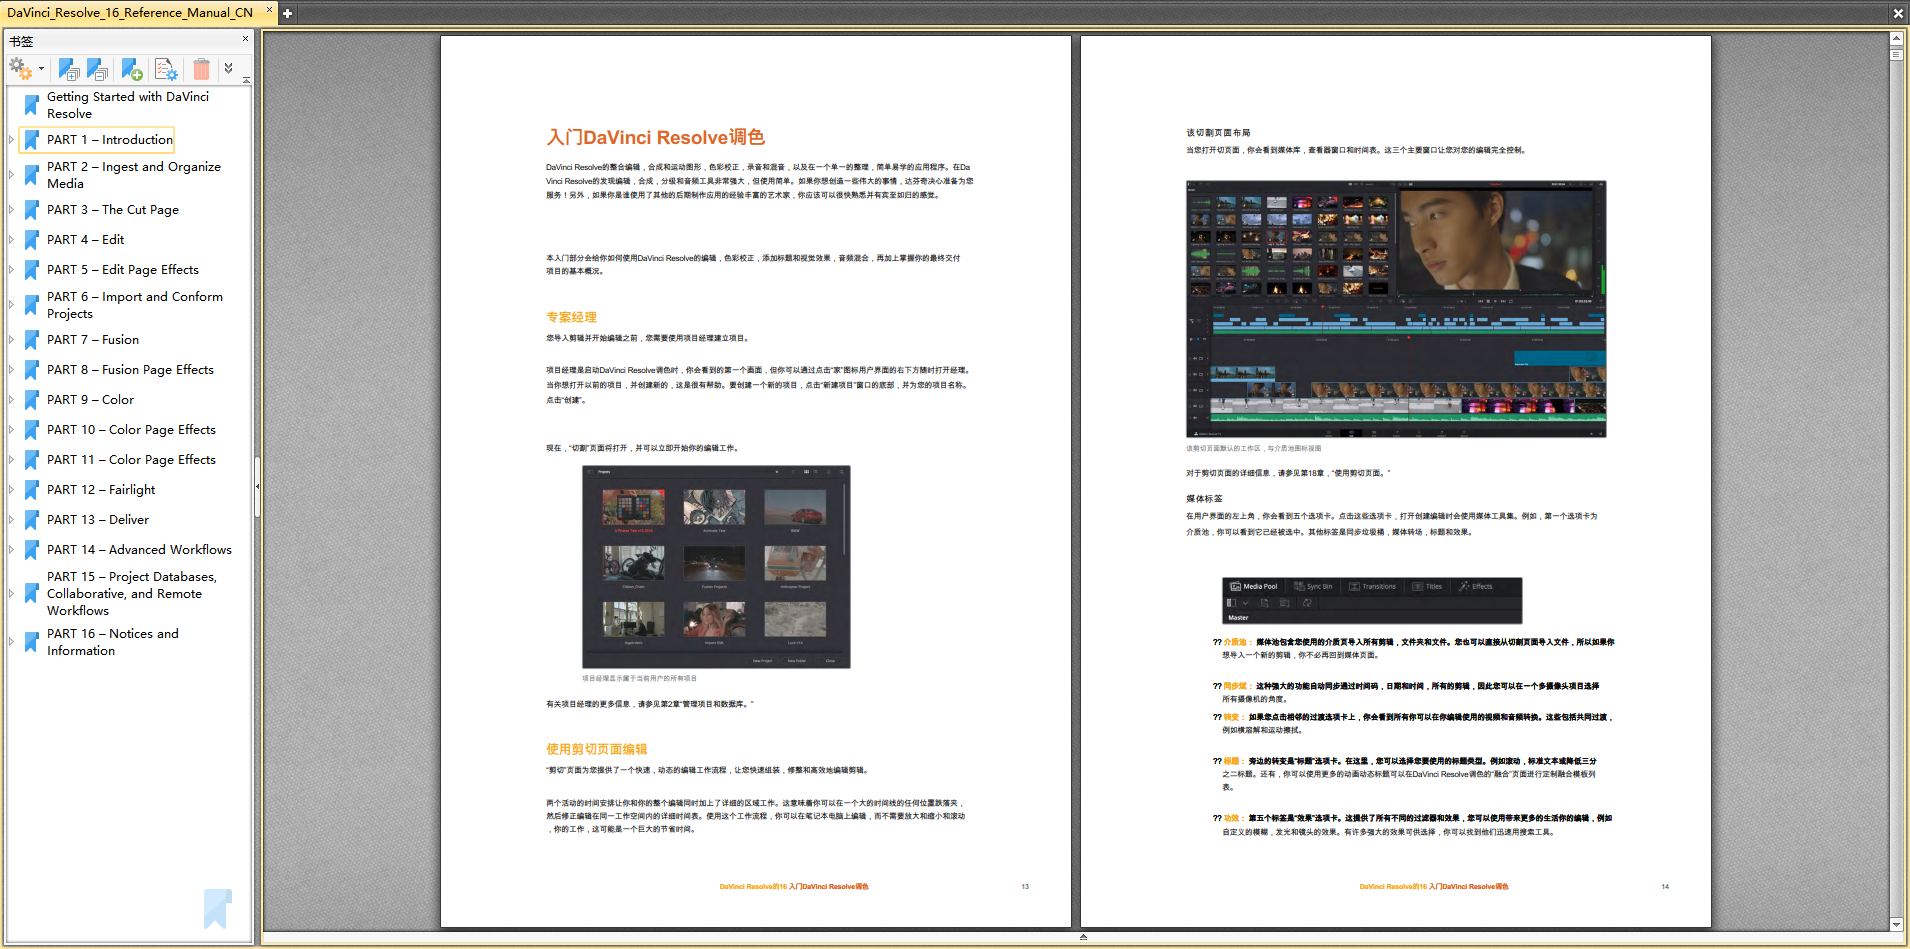
Task: Click the heading 入门DaVinci Resolve调色
Action: [655, 137]
